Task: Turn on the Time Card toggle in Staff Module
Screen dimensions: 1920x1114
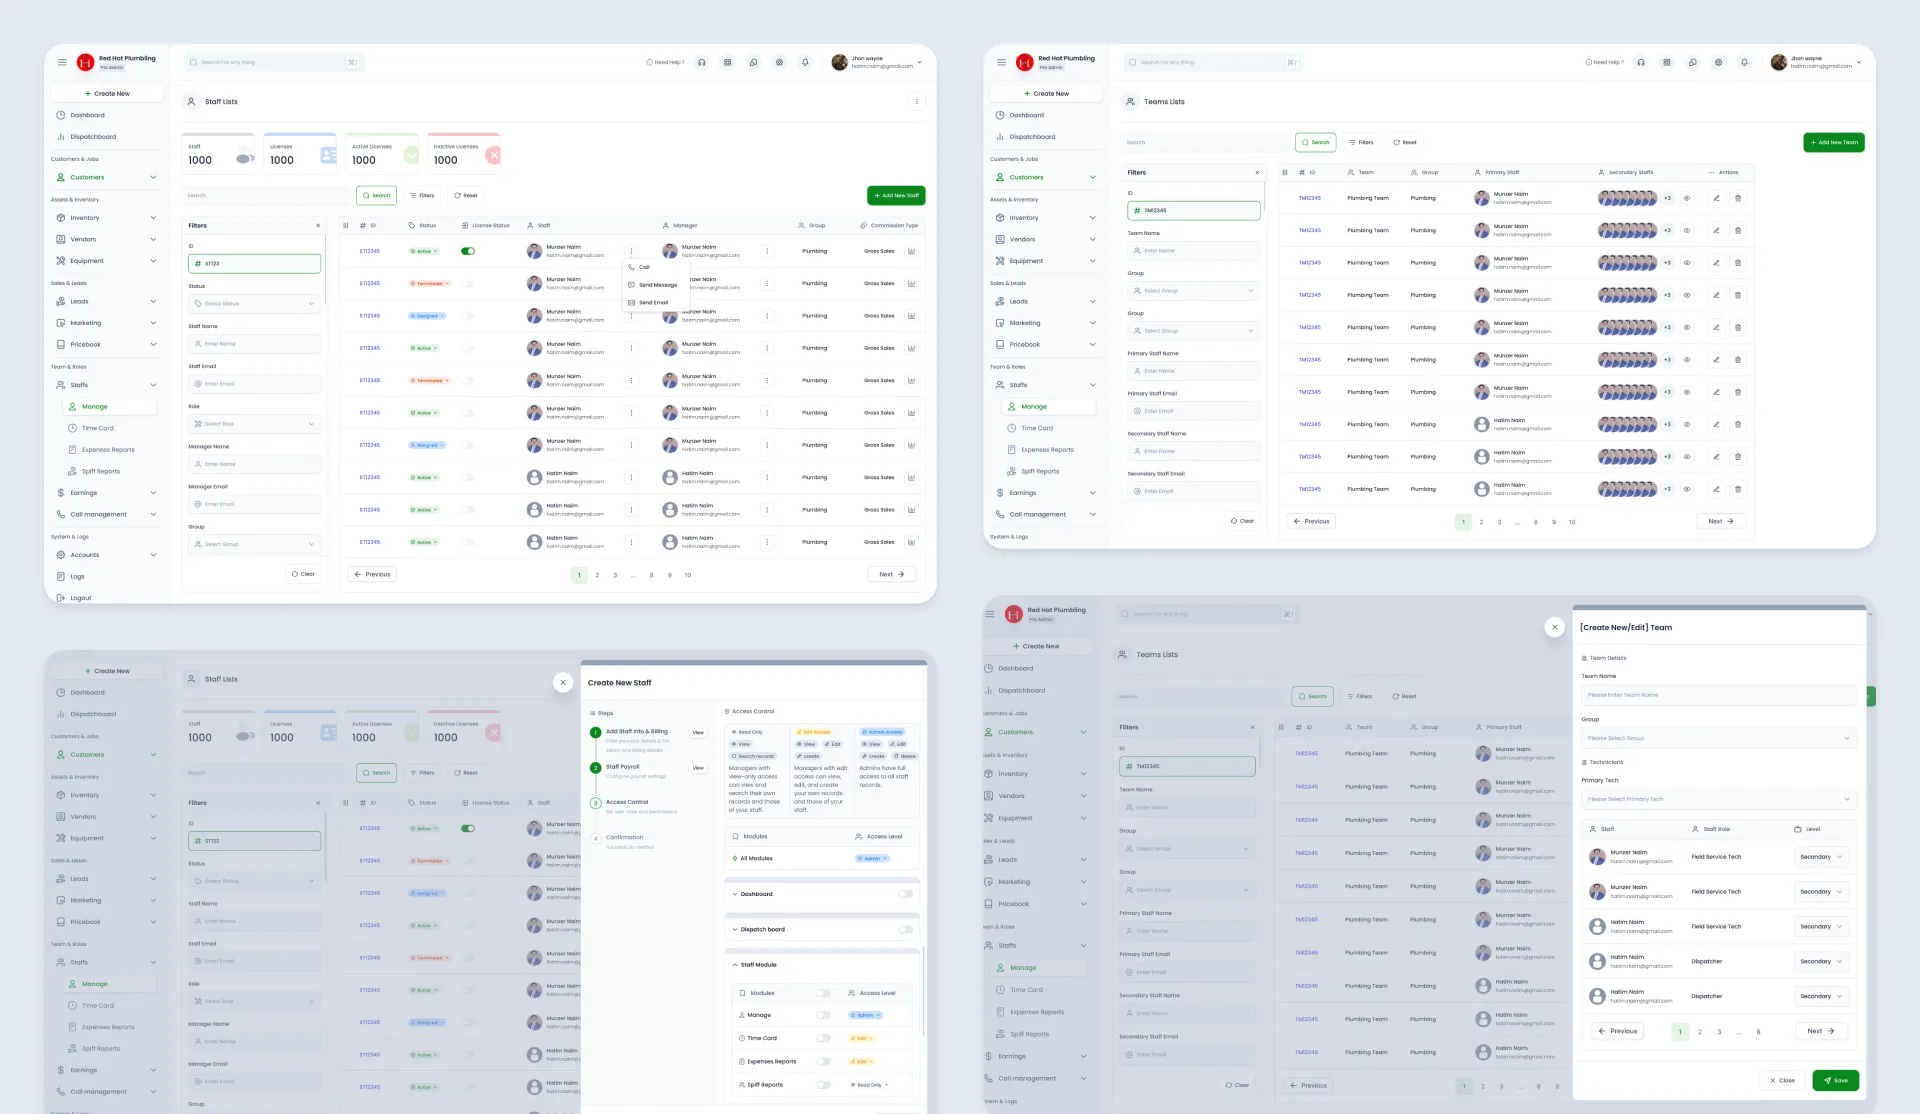Action: [823, 1038]
